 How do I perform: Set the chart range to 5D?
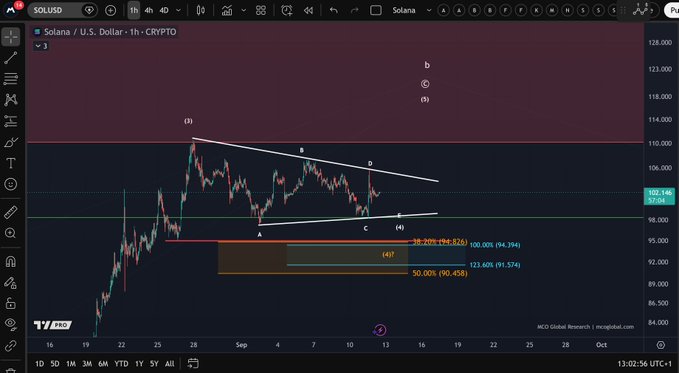(55, 363)
